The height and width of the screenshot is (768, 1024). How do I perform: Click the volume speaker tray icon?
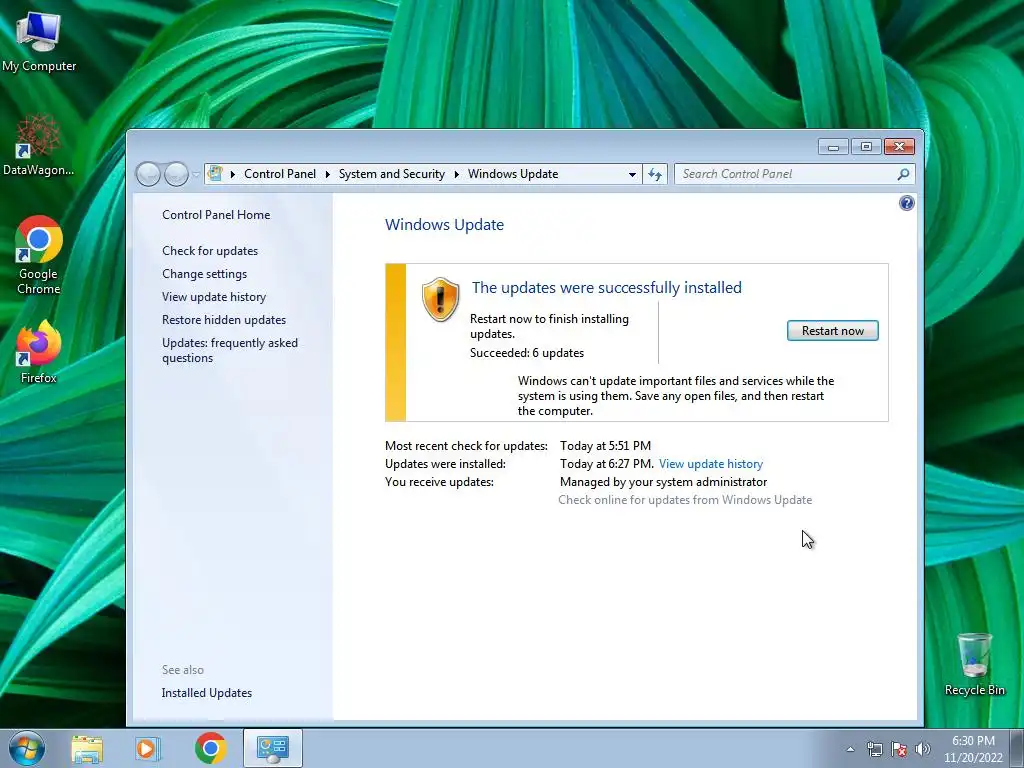click(923, 749)
